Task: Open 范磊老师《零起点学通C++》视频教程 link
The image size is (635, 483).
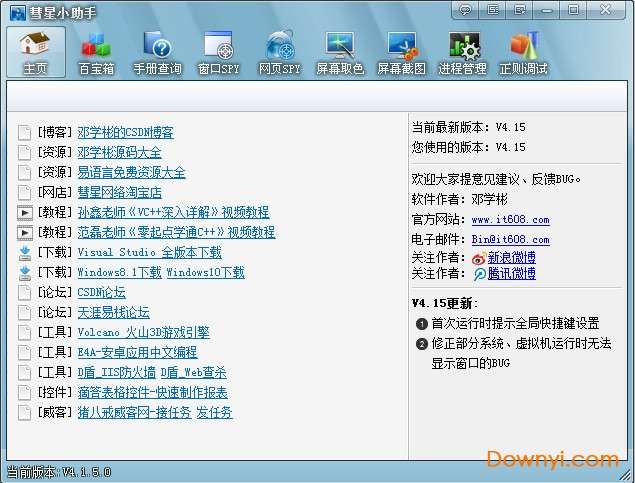Action: tap(176, 232)
